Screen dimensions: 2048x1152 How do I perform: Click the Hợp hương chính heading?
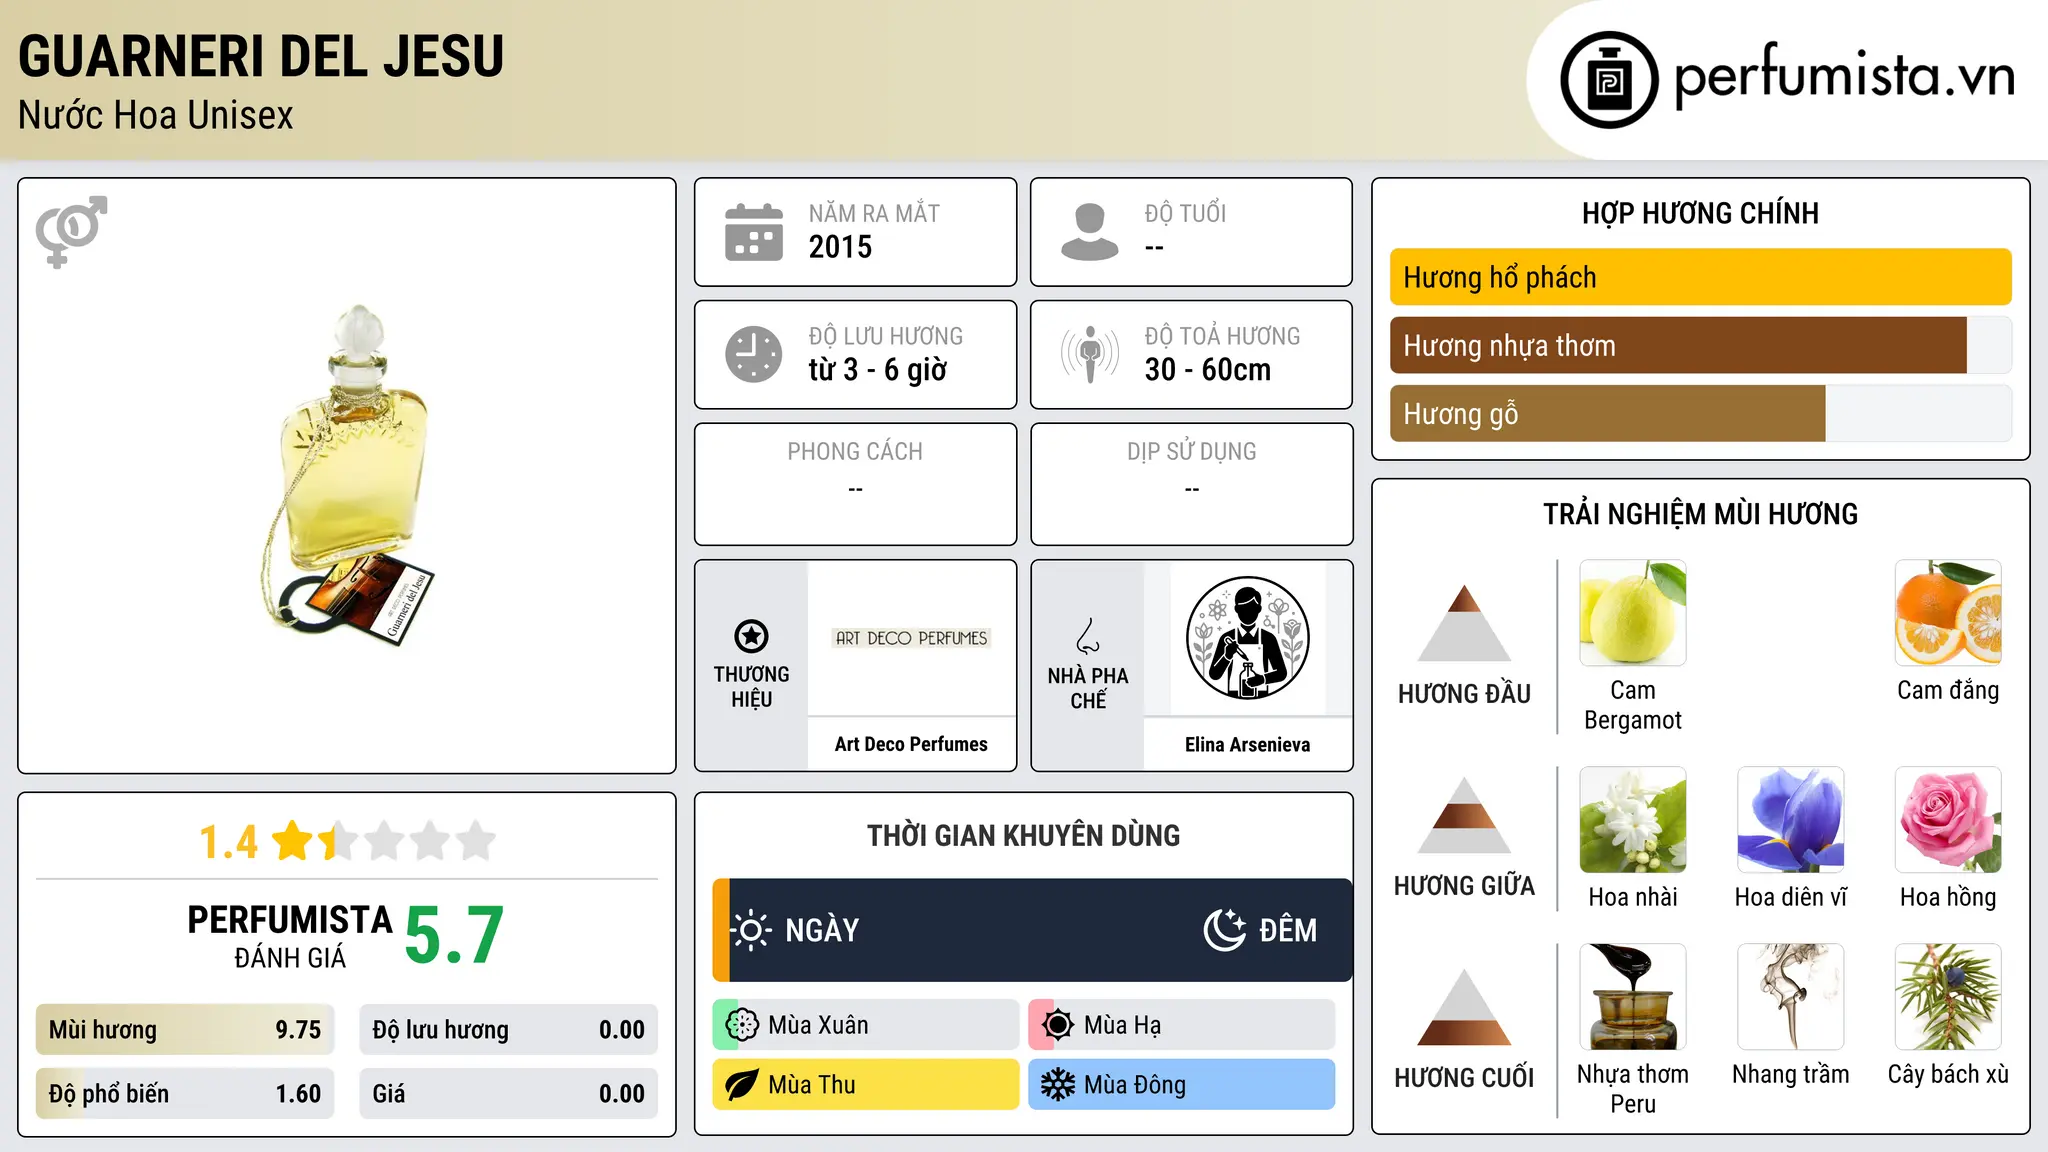[x=1700, y=213]
